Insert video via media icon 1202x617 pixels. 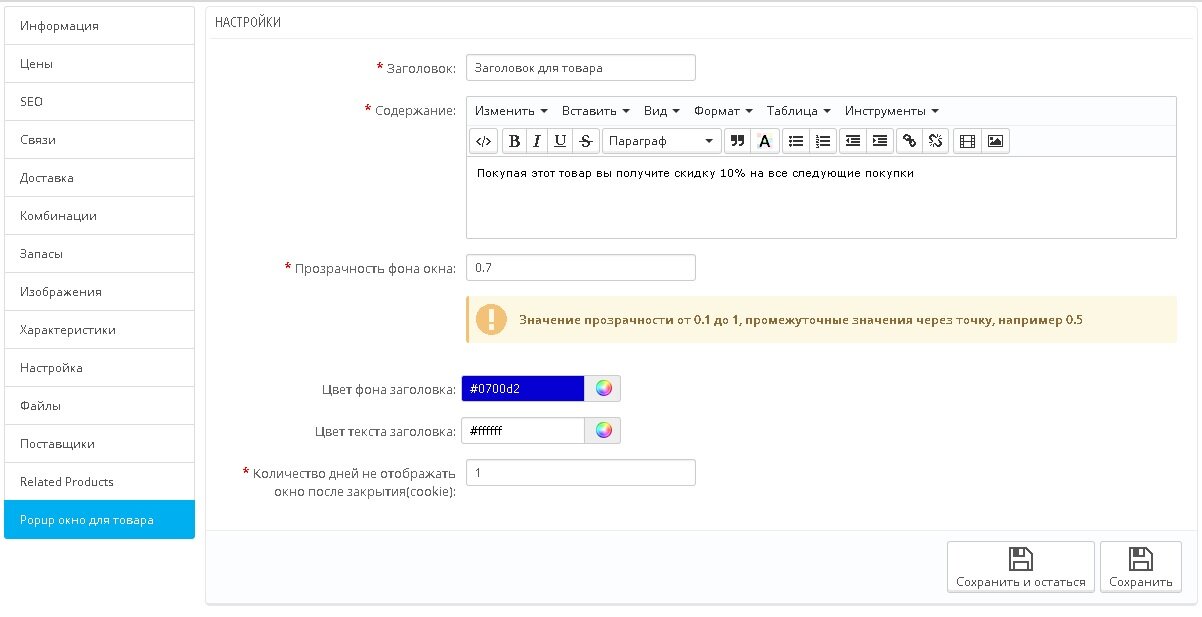pos(967,141)
